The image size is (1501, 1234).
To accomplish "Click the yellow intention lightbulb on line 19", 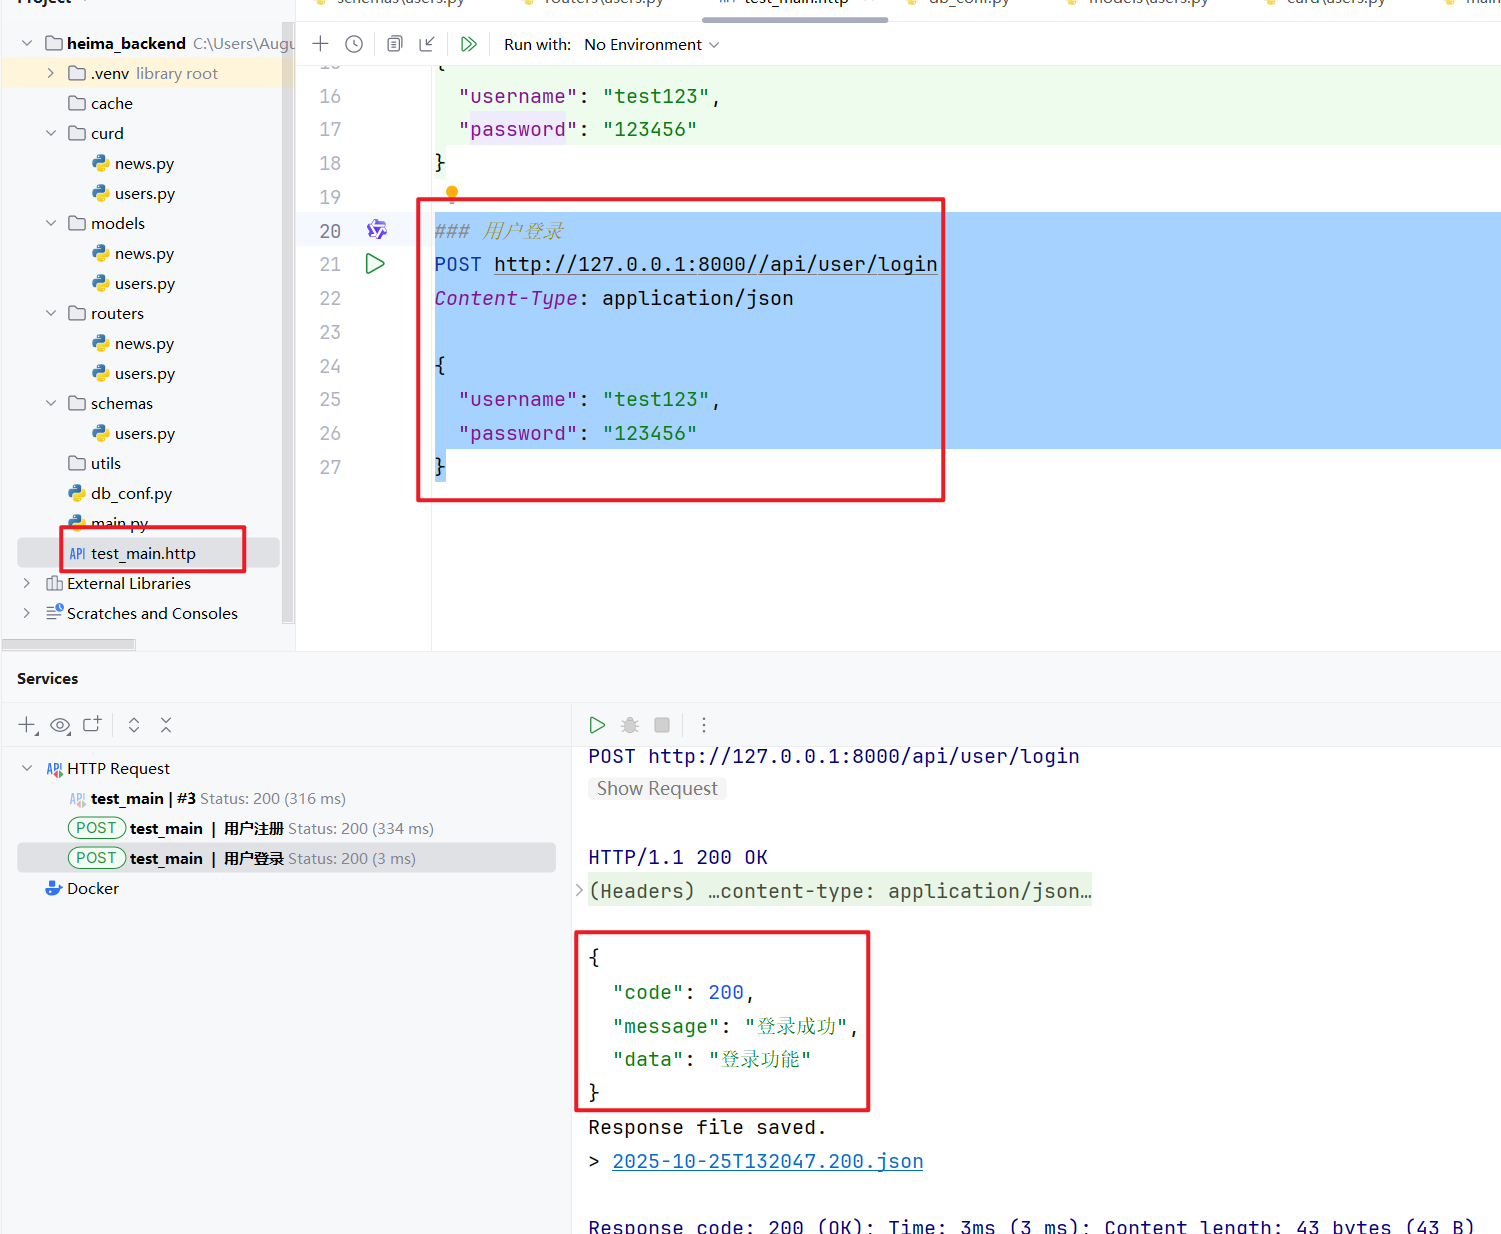I will point(452,192).
